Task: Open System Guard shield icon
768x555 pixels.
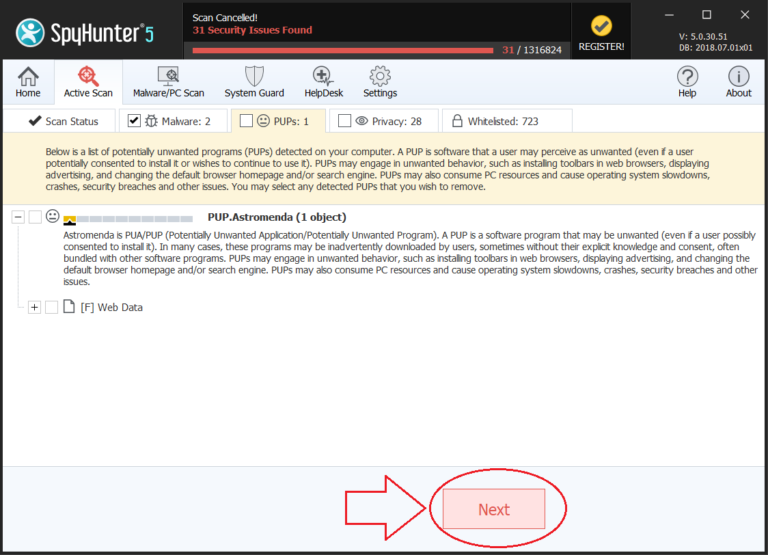Action: pos(254,82)
